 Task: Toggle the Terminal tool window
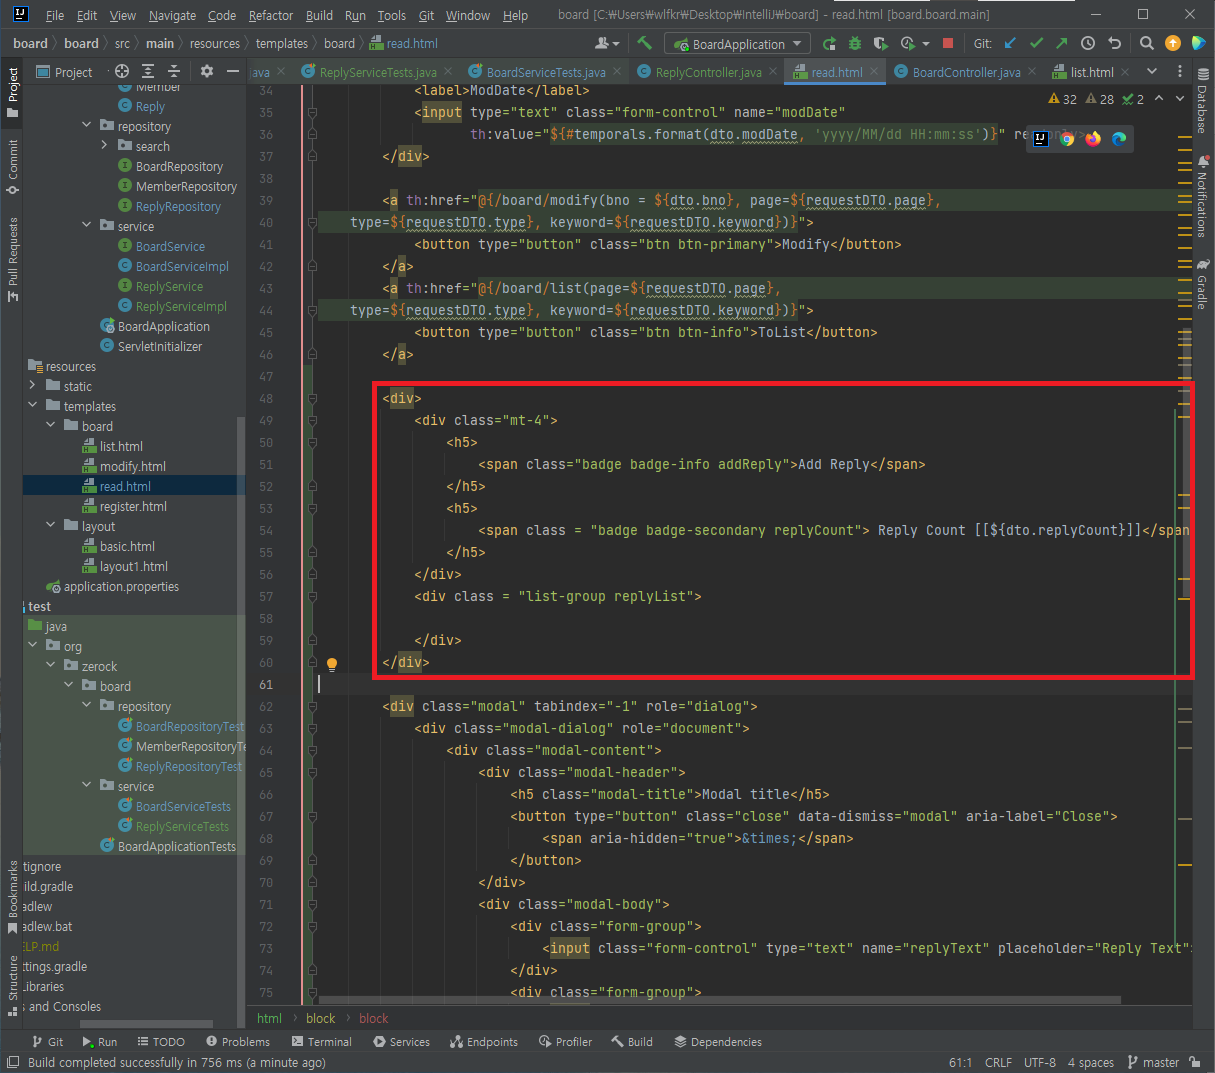coord(322,1041)
